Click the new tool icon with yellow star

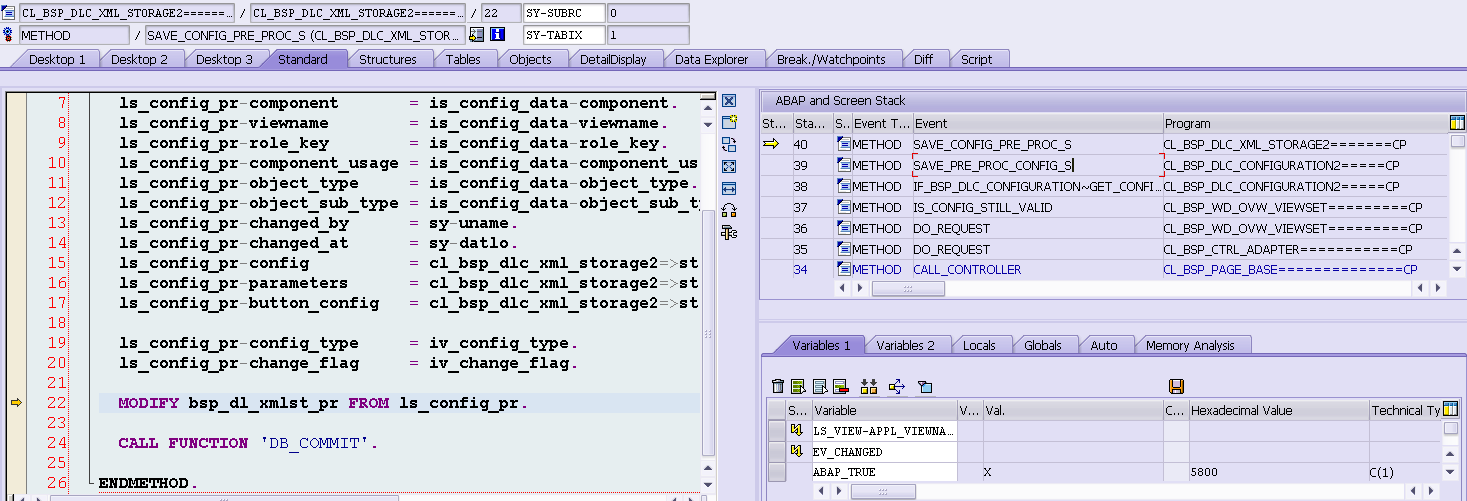pos(729,122)
